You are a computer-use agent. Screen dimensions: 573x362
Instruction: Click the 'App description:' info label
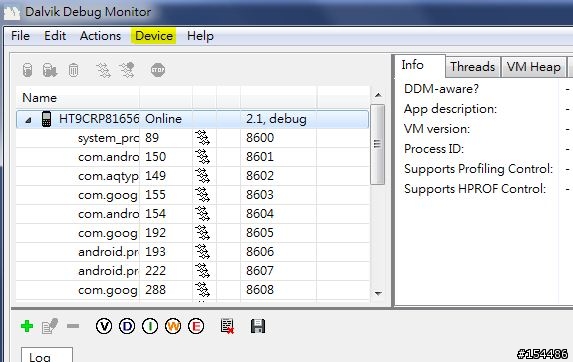[450, 109]
